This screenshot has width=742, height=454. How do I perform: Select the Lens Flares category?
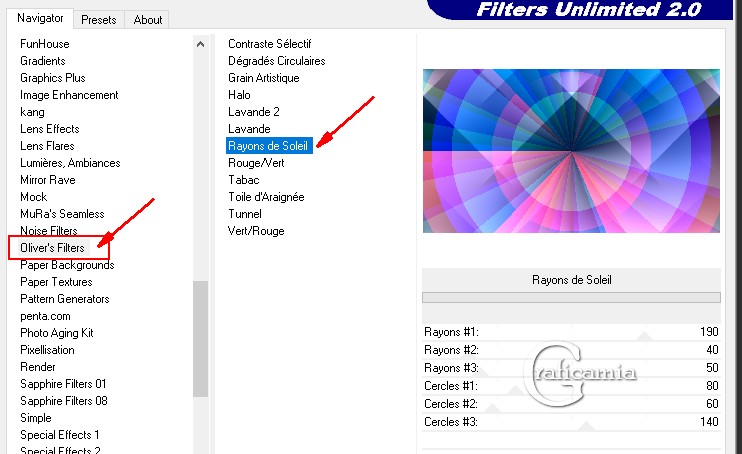[x=47, y=146]
